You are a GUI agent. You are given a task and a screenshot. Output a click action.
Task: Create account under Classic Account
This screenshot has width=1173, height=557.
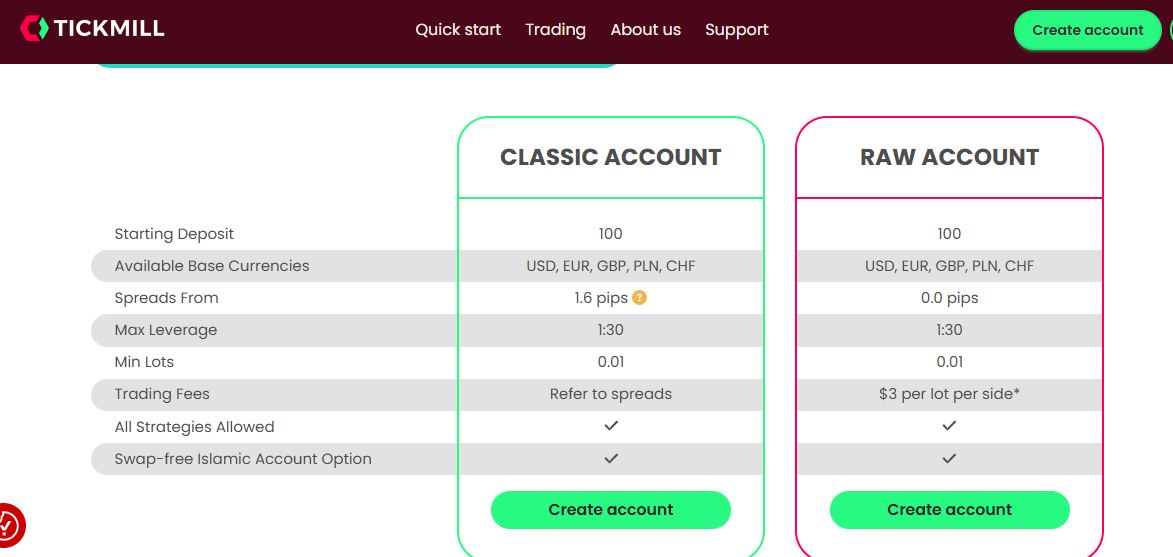[x=611, y=510]
